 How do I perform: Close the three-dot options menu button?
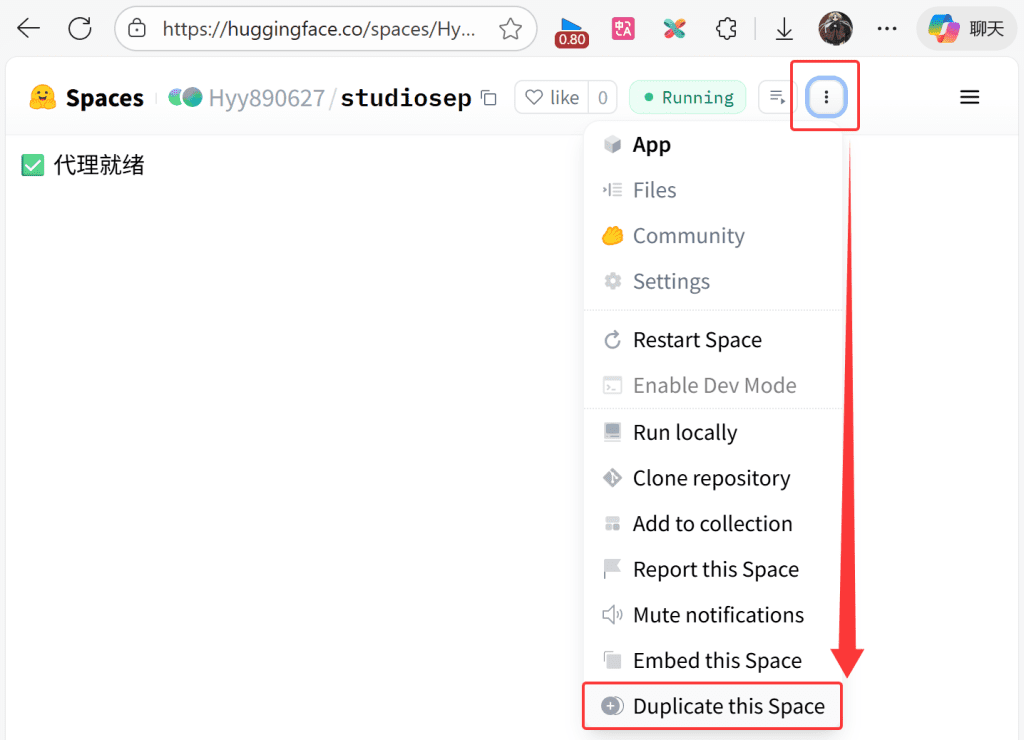click(825, 97)
